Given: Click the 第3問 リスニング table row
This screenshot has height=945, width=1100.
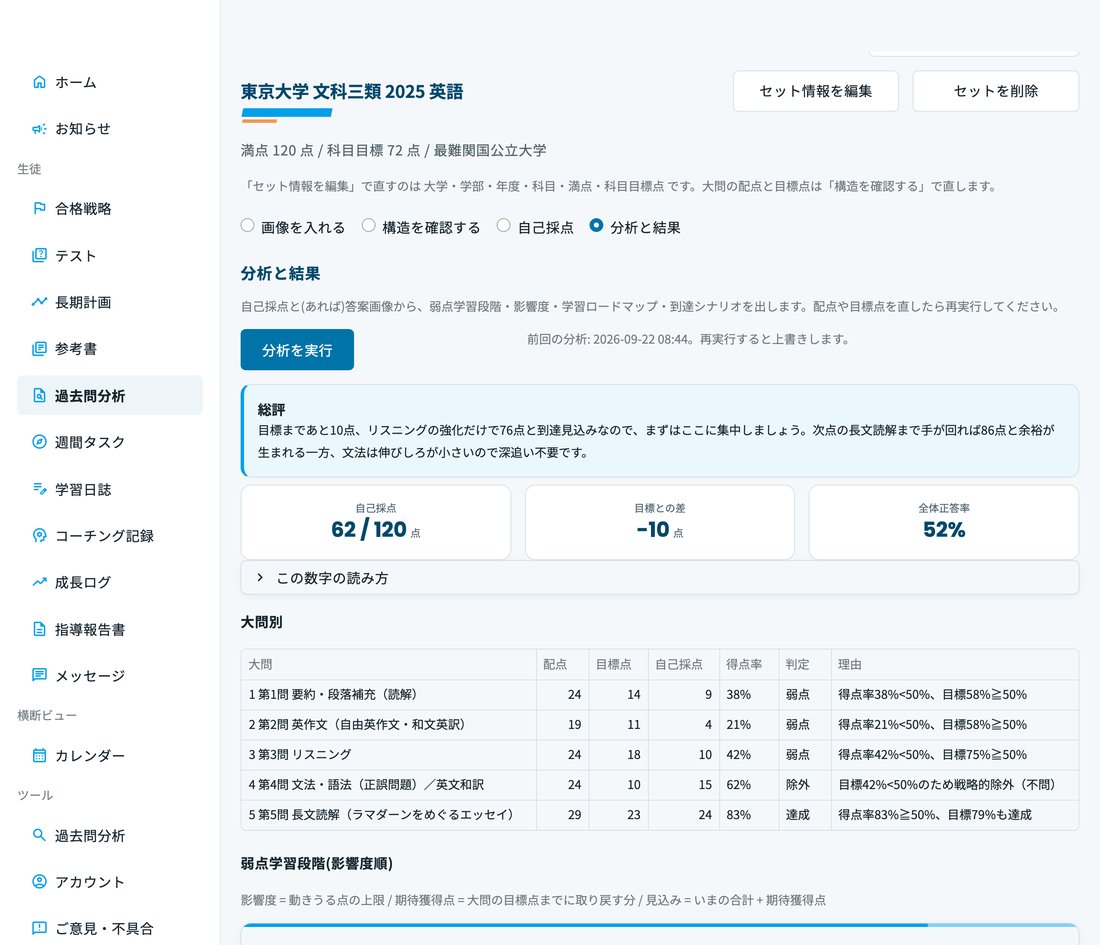Looking at the screenshot, I should click(659, 755).
